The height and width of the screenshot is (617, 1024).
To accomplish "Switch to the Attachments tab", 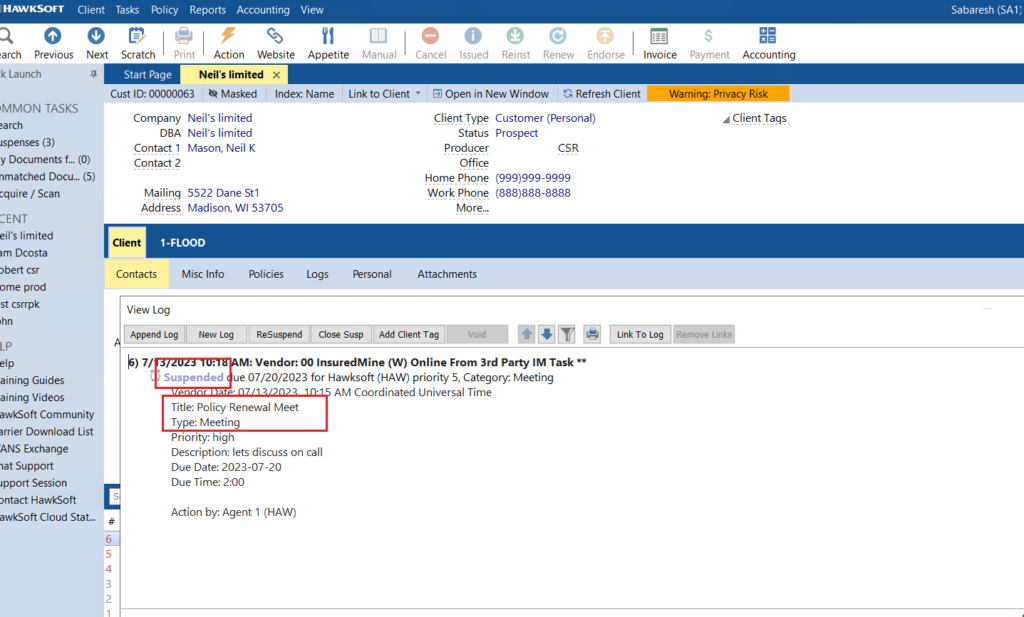I will click(447, 274).
